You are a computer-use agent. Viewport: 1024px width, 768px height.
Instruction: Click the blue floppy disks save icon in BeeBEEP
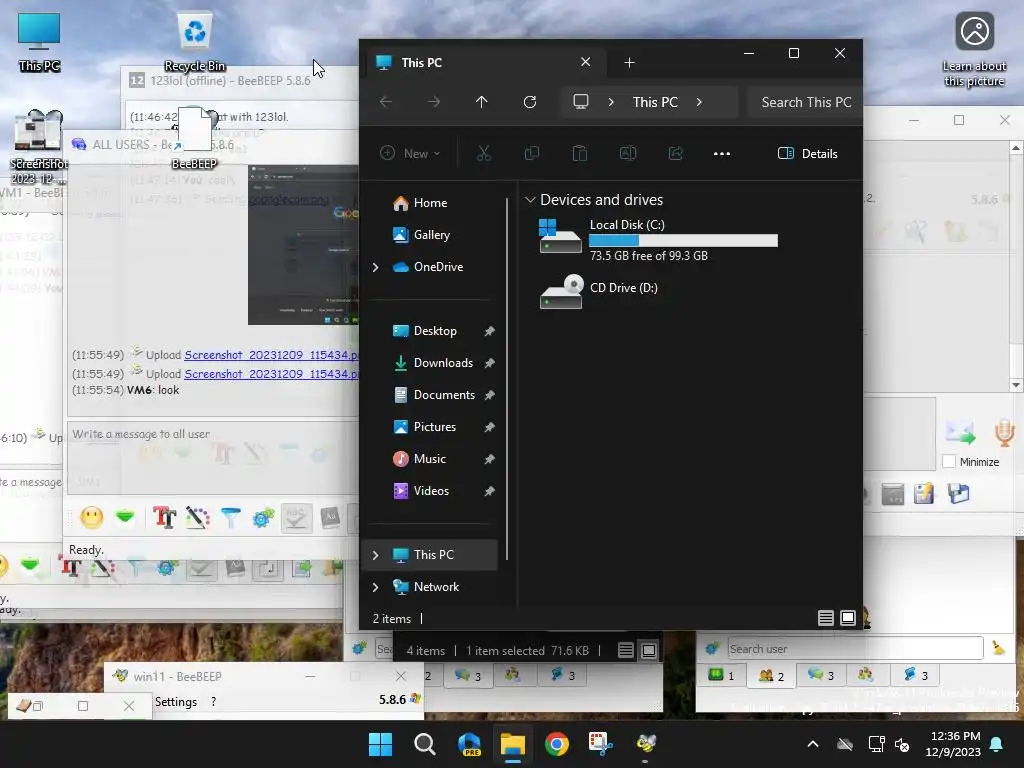point(958,494)
